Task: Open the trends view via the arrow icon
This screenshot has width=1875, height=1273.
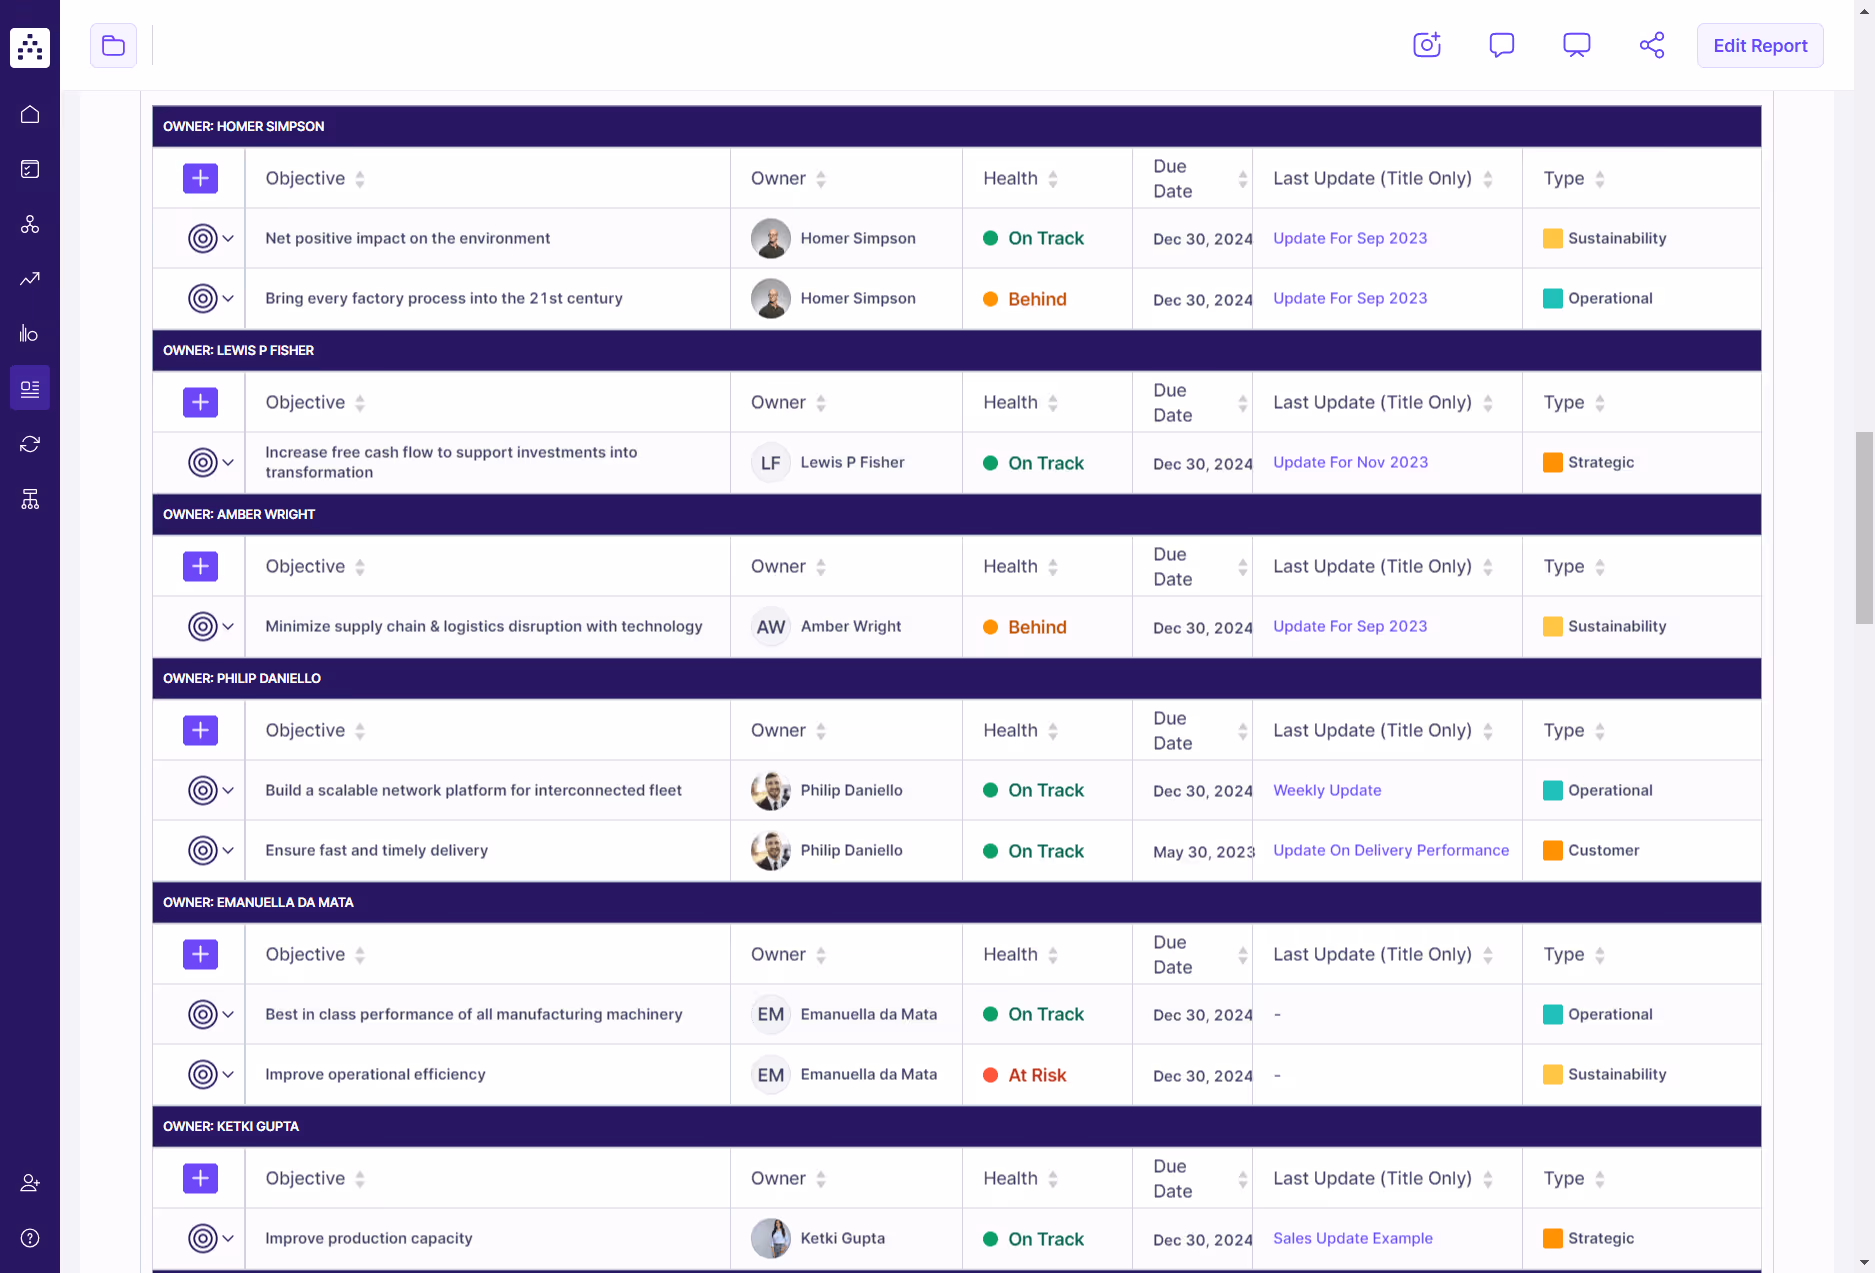Action: (x=29, y=279)
